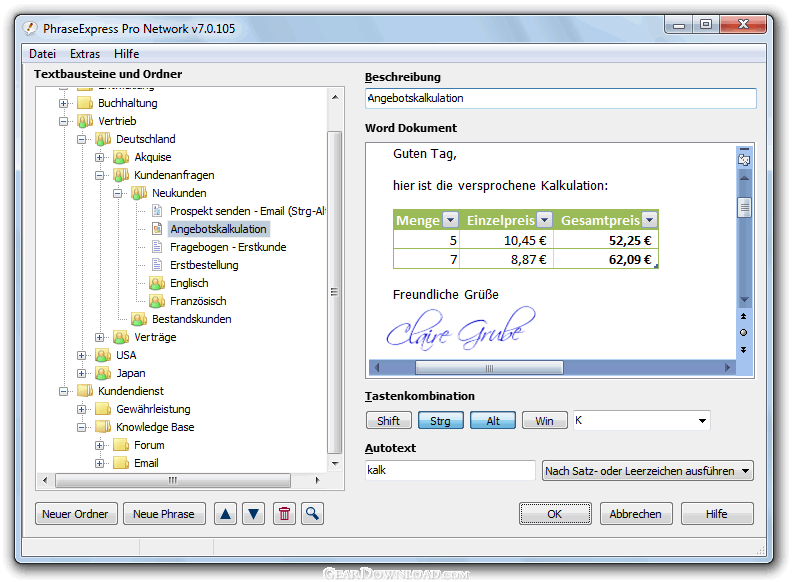Click the tree vertical scrollbar thumb

pyautogui.click(x=334, y=292)
